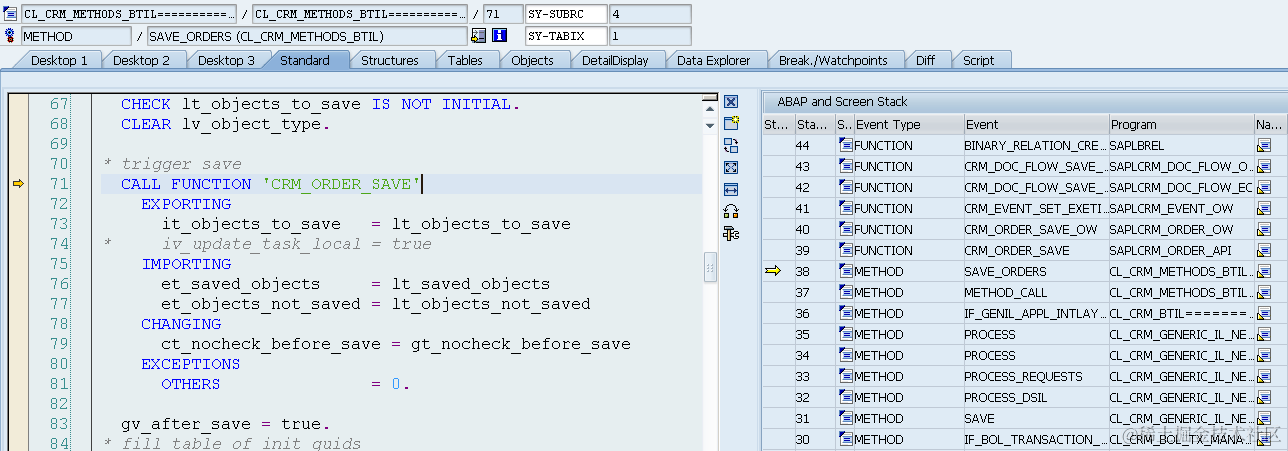Click SAVE_ORDERS (CL_CRM_METHODS_BTIL) event field
Viewport: 1288px width, 451px height.
click(306, 36)
